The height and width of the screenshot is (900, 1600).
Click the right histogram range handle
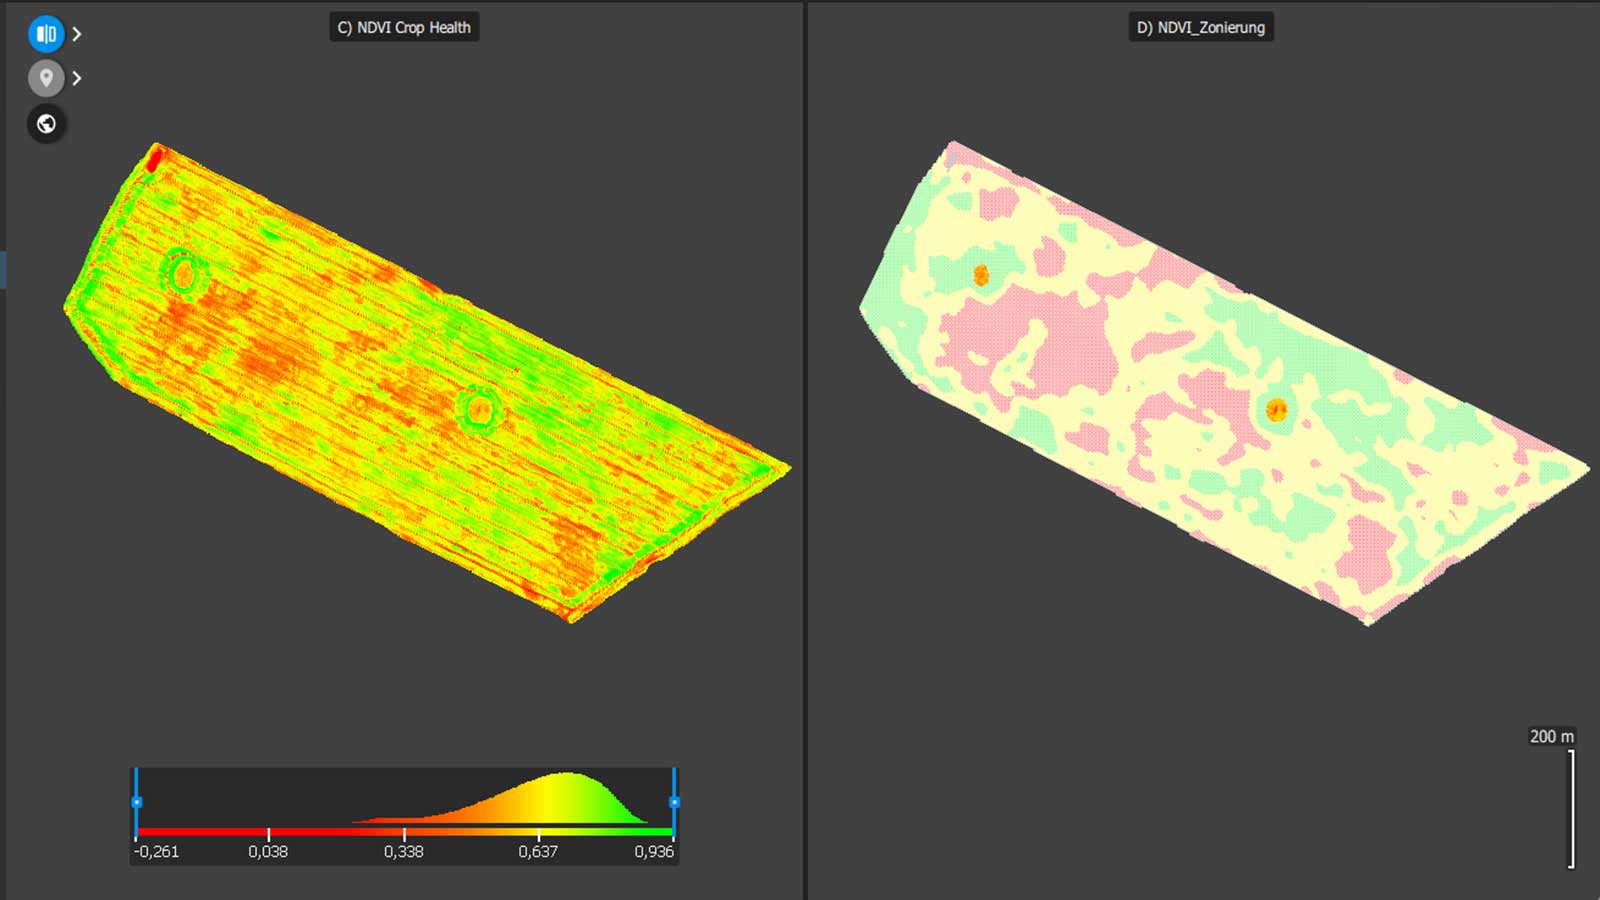(x=676, y=800)
